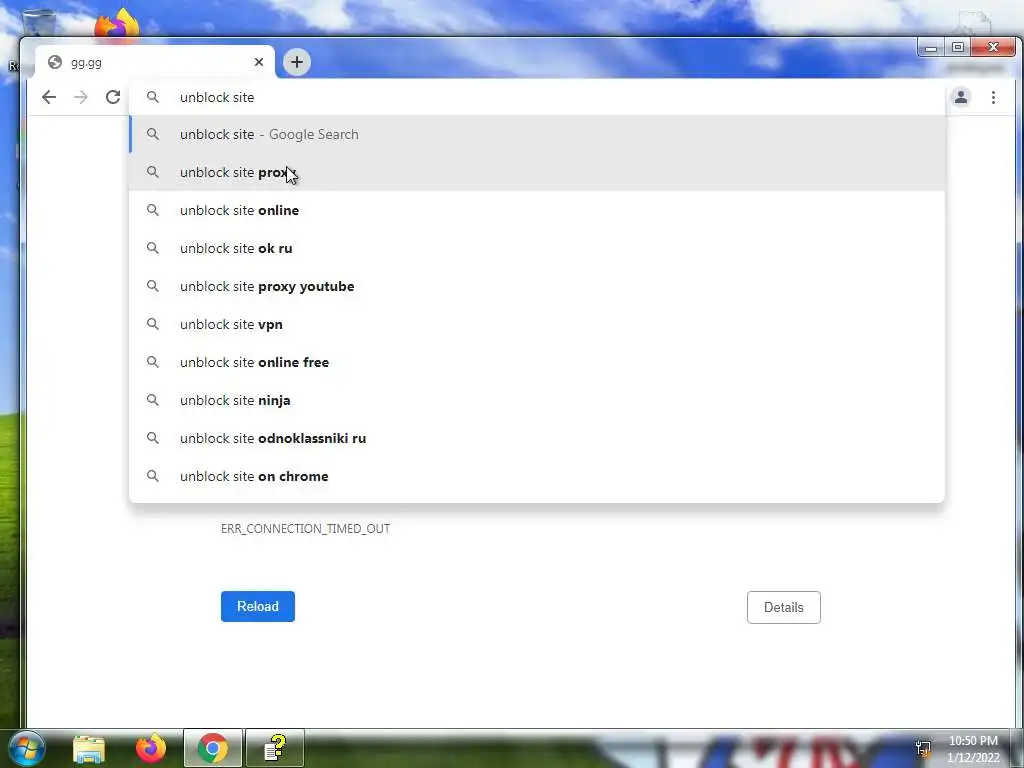Open the Windows Start menu orb
The width and height of the screenshot is (1024, 768).
pyautogui.click(x=27, y=748)
